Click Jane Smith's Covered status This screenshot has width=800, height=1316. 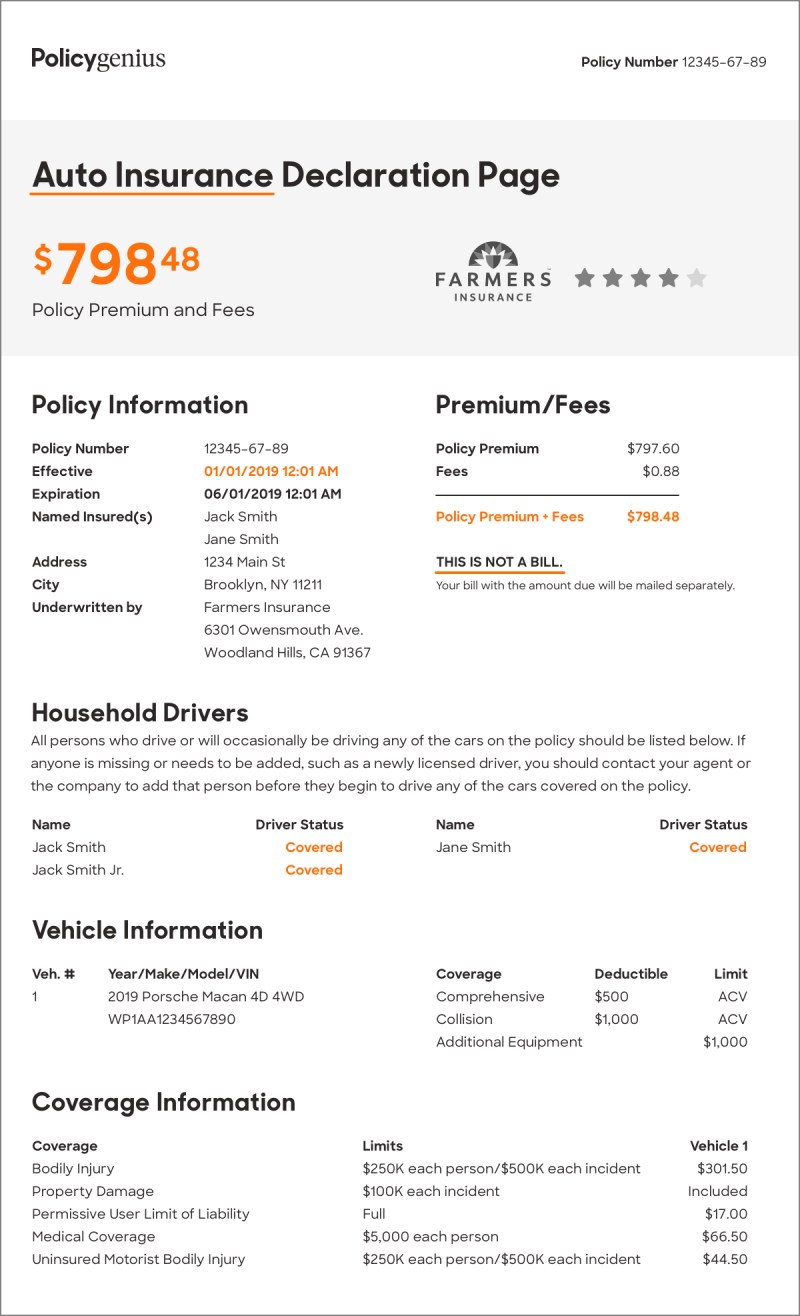pyautogui.click(x=718, y=847)
